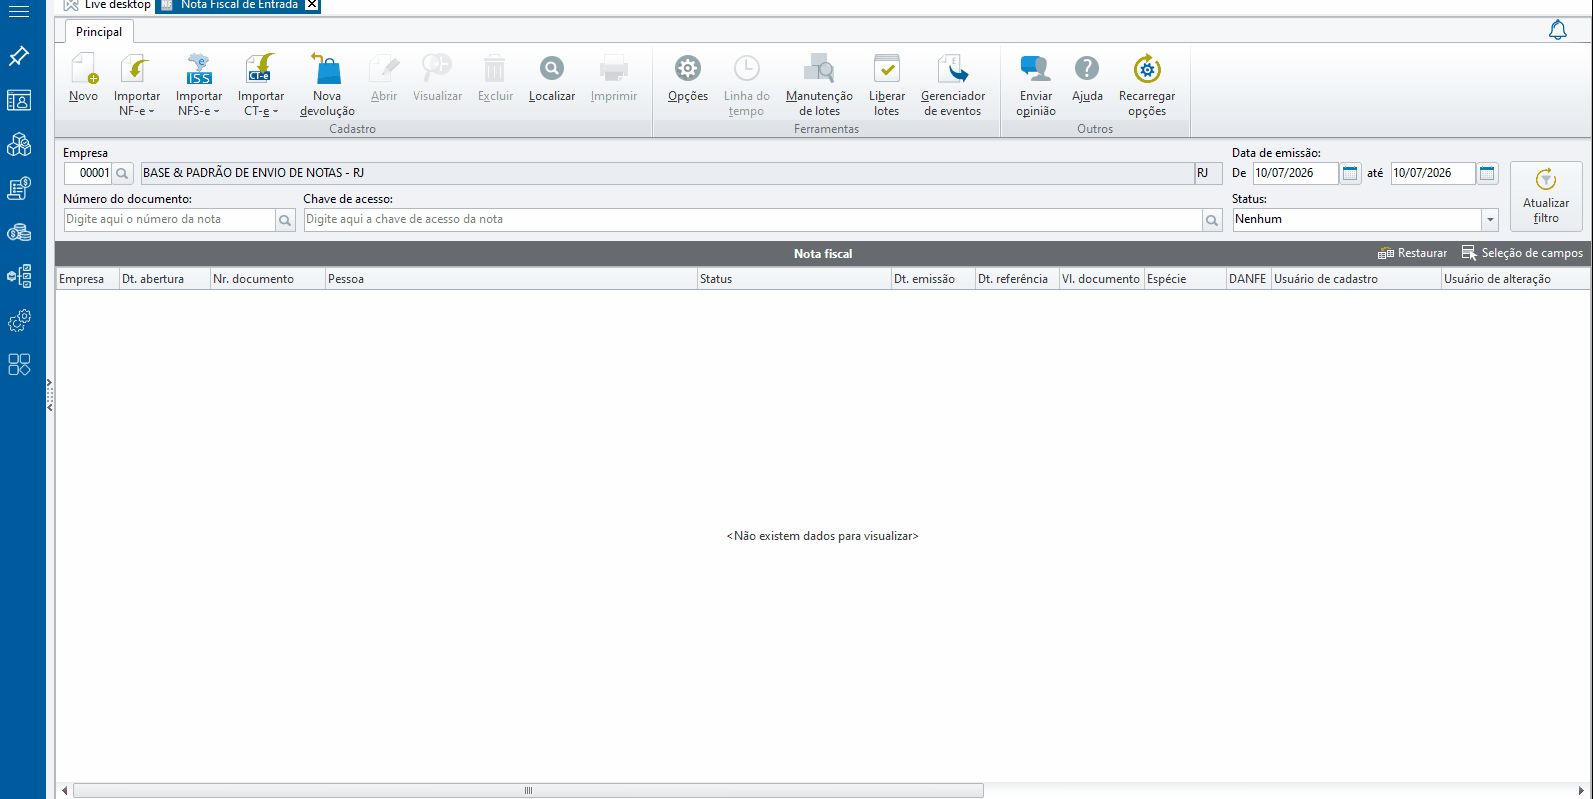This screenshot has height=799, width=1593.
Task: Click the horizontal scrollbar thumb
Action: [x=528, y=791]
